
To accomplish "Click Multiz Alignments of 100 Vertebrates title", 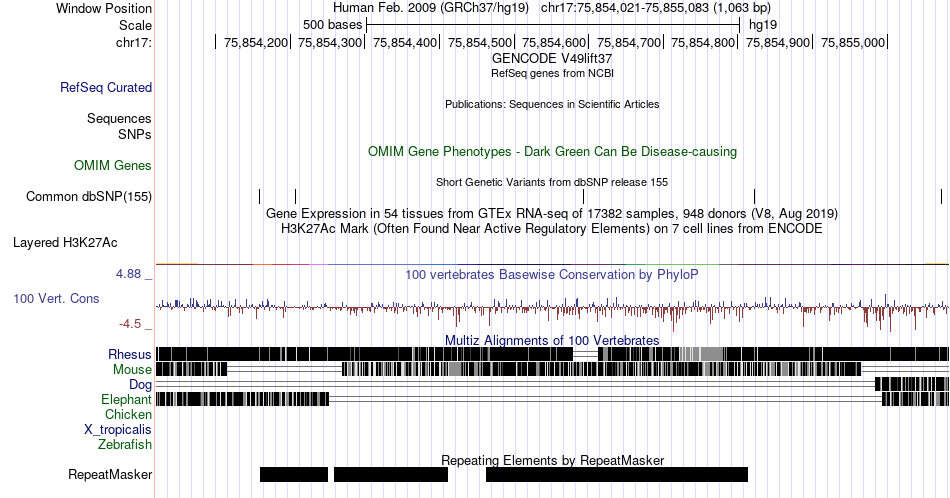I will coord(552,340).
